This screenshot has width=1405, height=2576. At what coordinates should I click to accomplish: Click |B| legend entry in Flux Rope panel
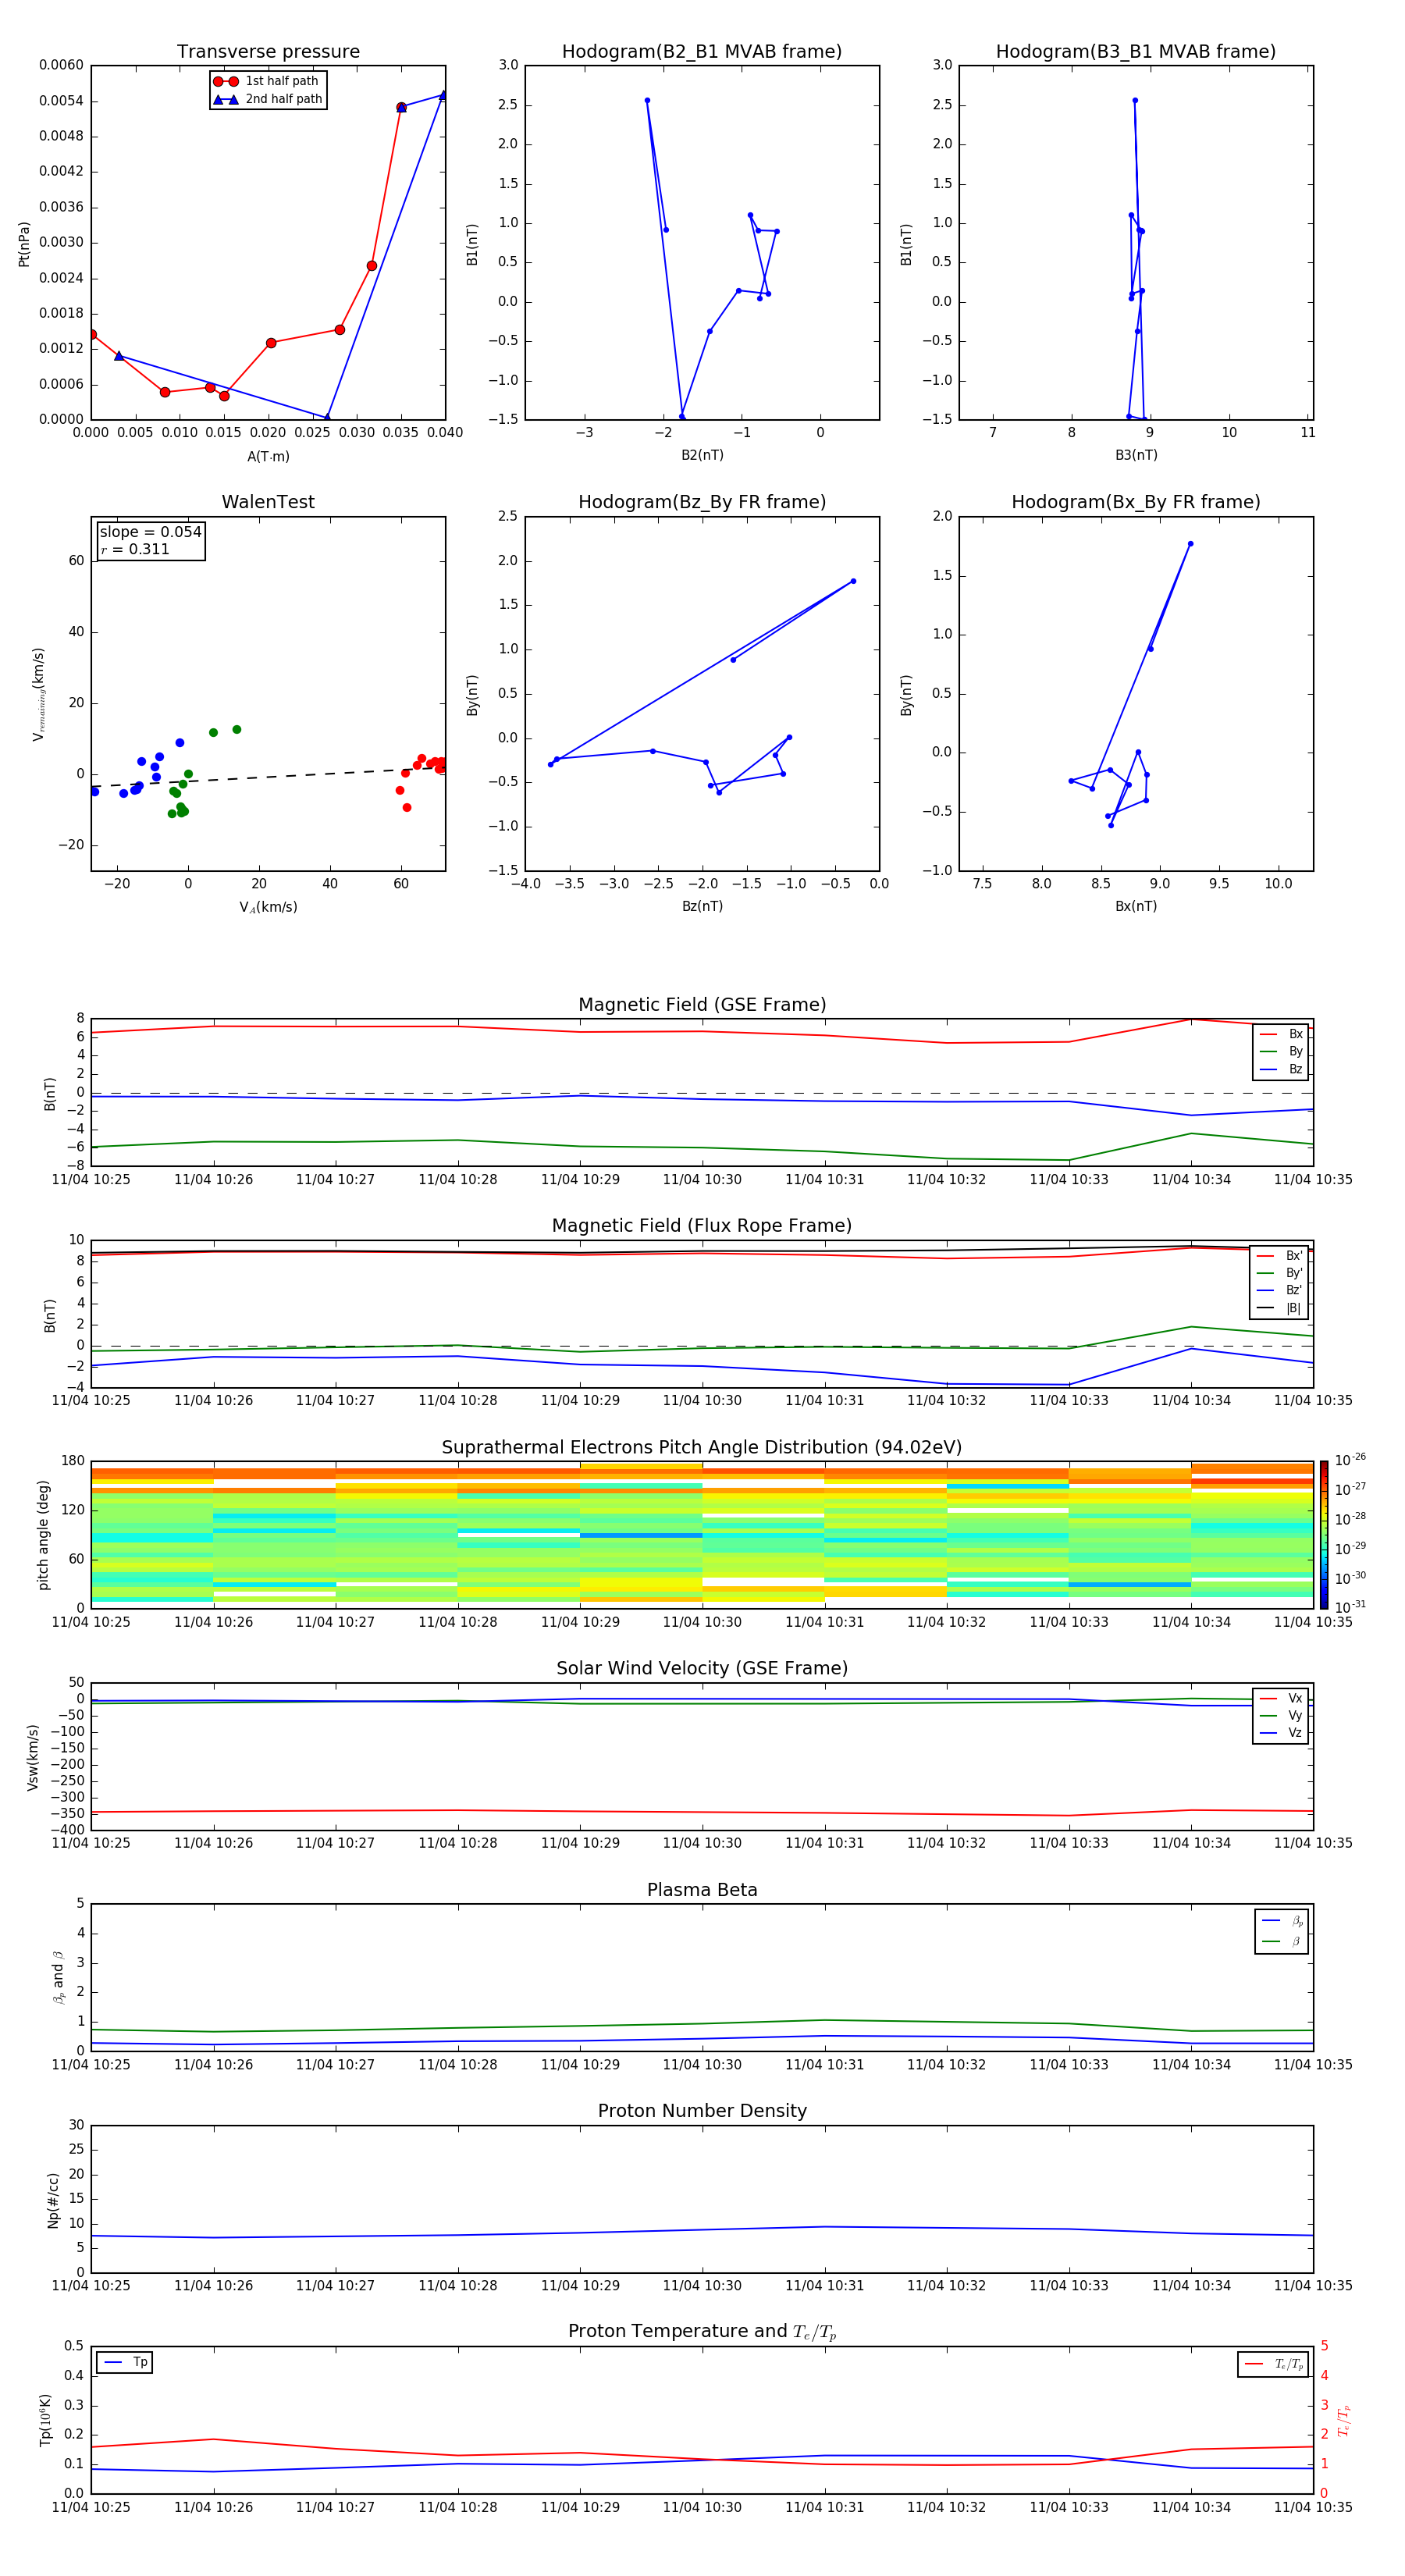click(x=1280, y=1308)
